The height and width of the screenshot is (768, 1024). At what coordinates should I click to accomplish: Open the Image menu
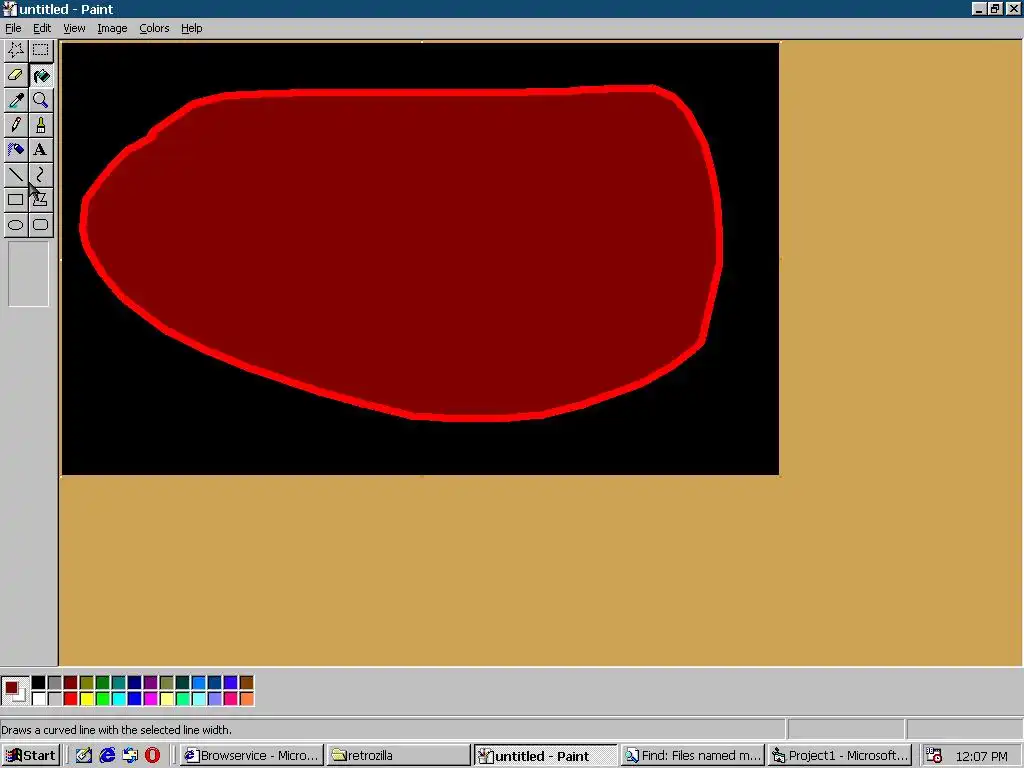tap(112, 28)
